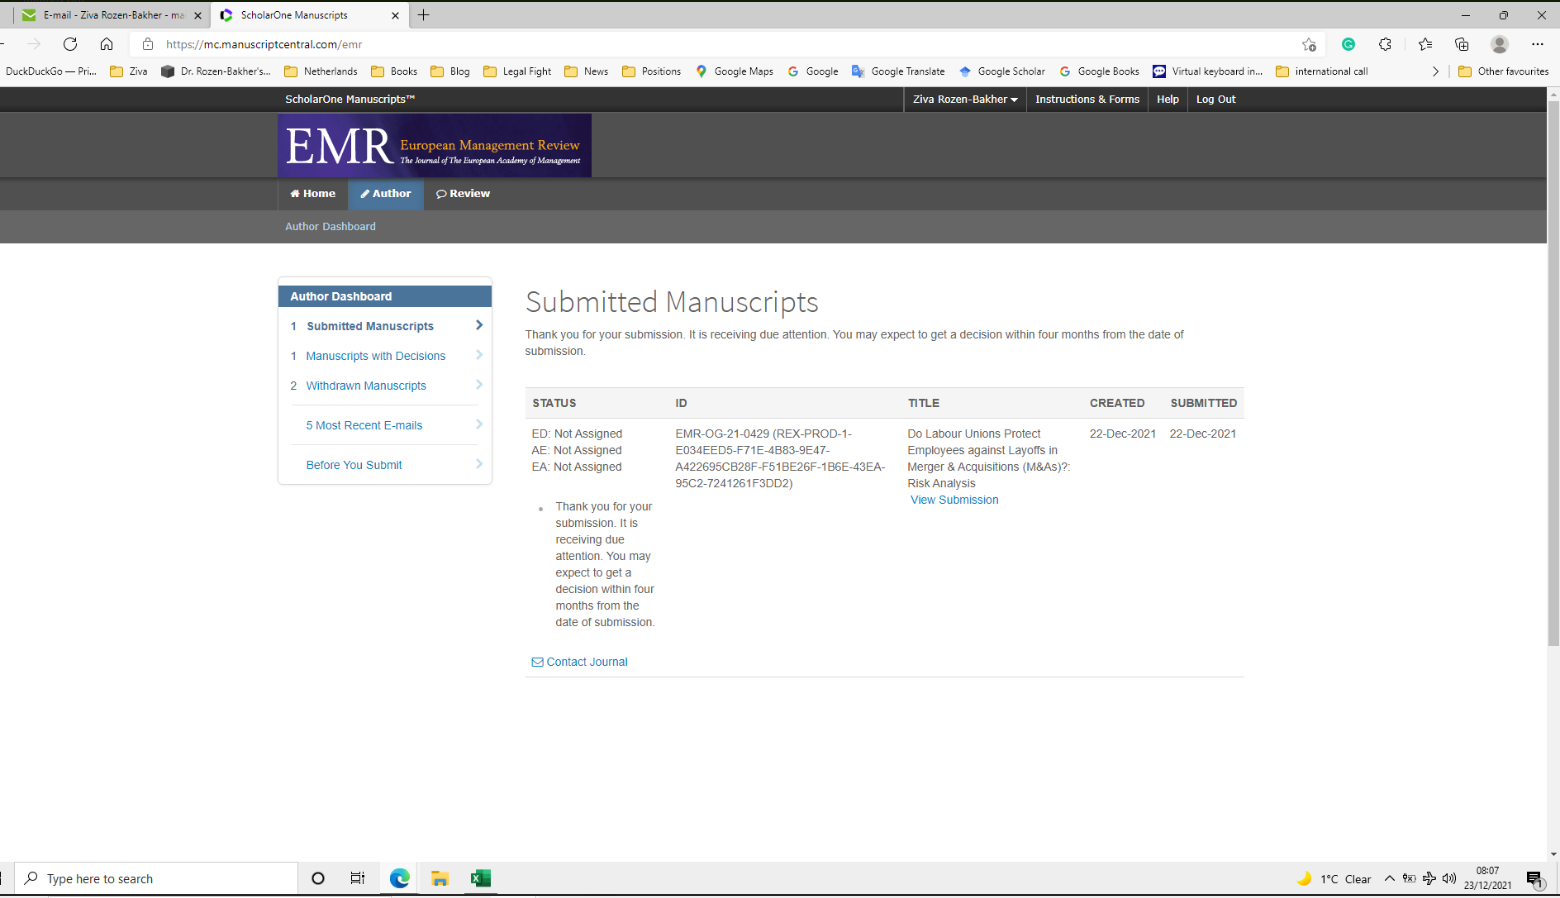1560x898 pixels.
Task: Open the Favourites list icon
Action: (1425, 44)
